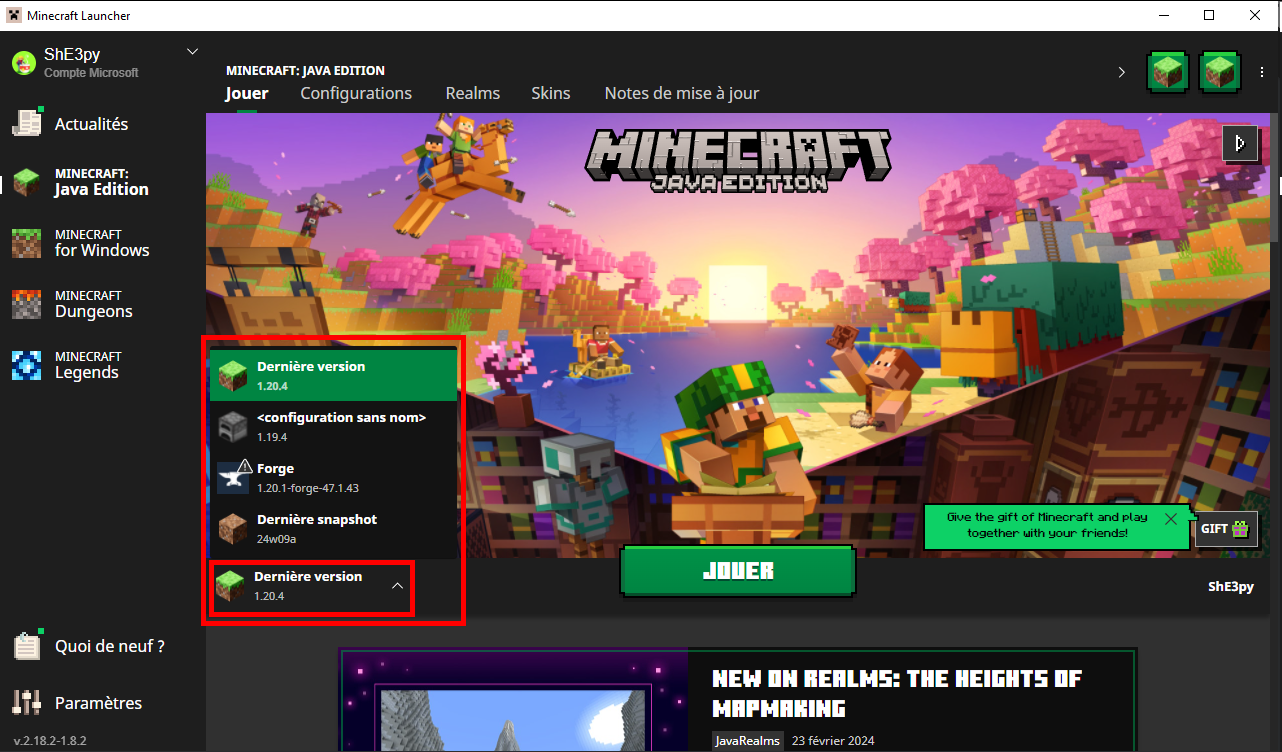
Task: Open the Realms tab
Action: pos(473,93)
